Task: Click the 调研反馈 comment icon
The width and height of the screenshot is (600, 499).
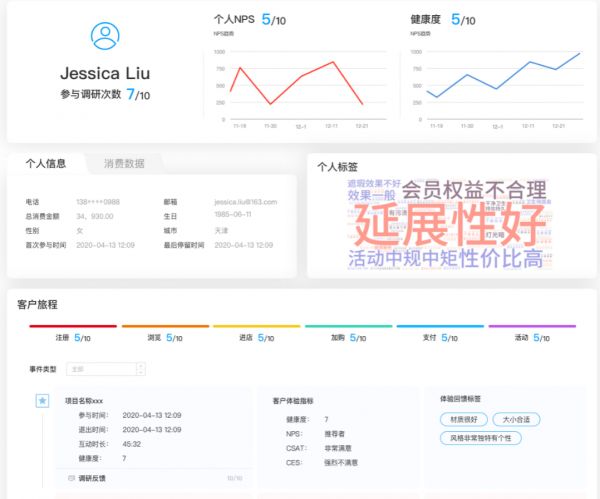Action: tap(71, 478)
